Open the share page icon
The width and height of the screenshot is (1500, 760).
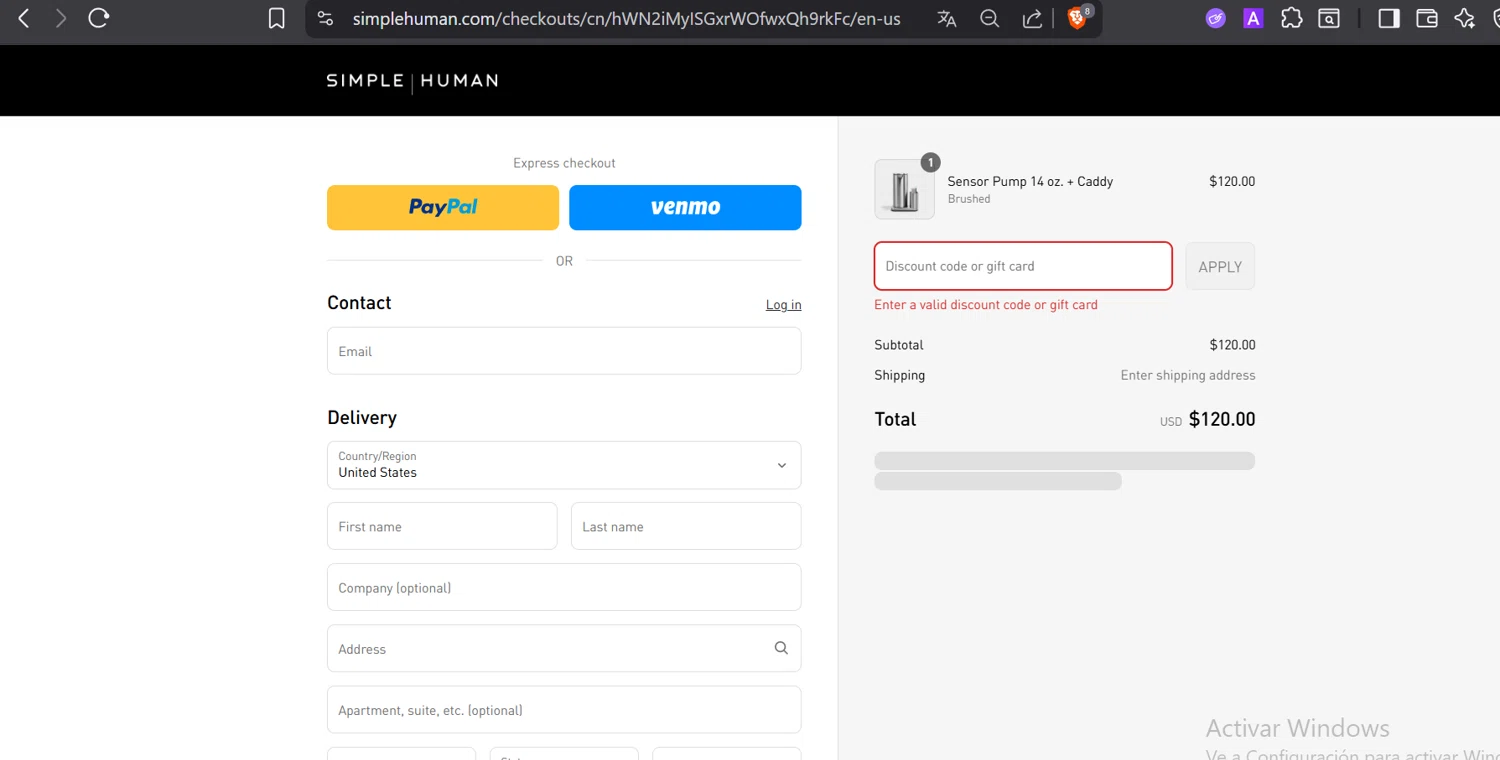[x=1032, y=19]
